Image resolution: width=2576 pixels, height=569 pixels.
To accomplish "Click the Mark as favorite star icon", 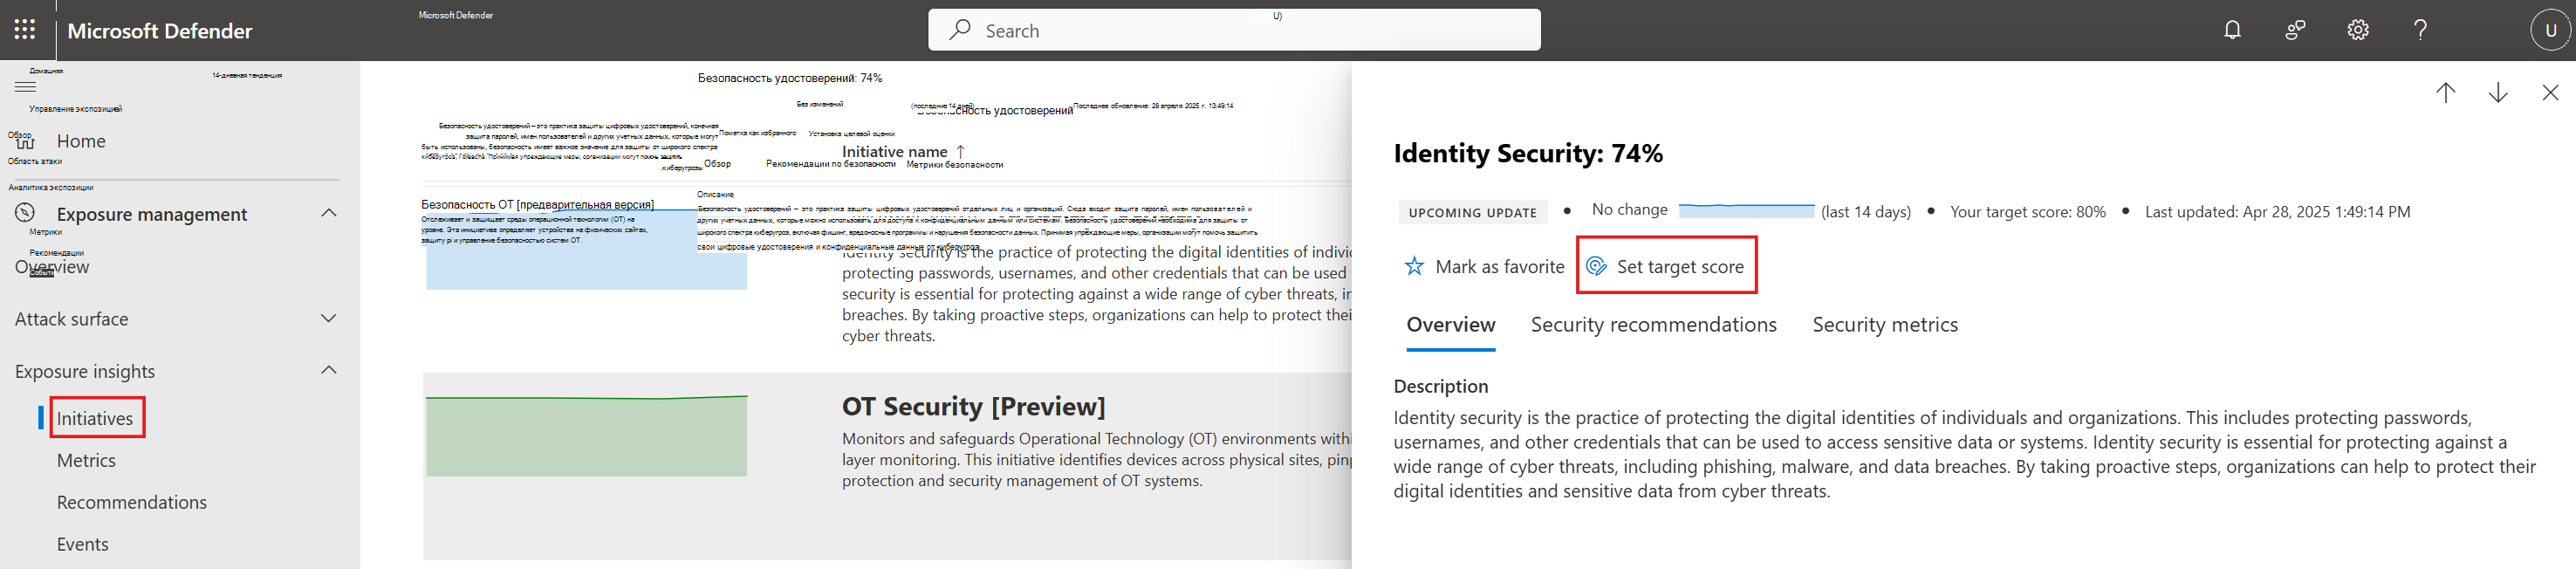I will click(1414, 266).
